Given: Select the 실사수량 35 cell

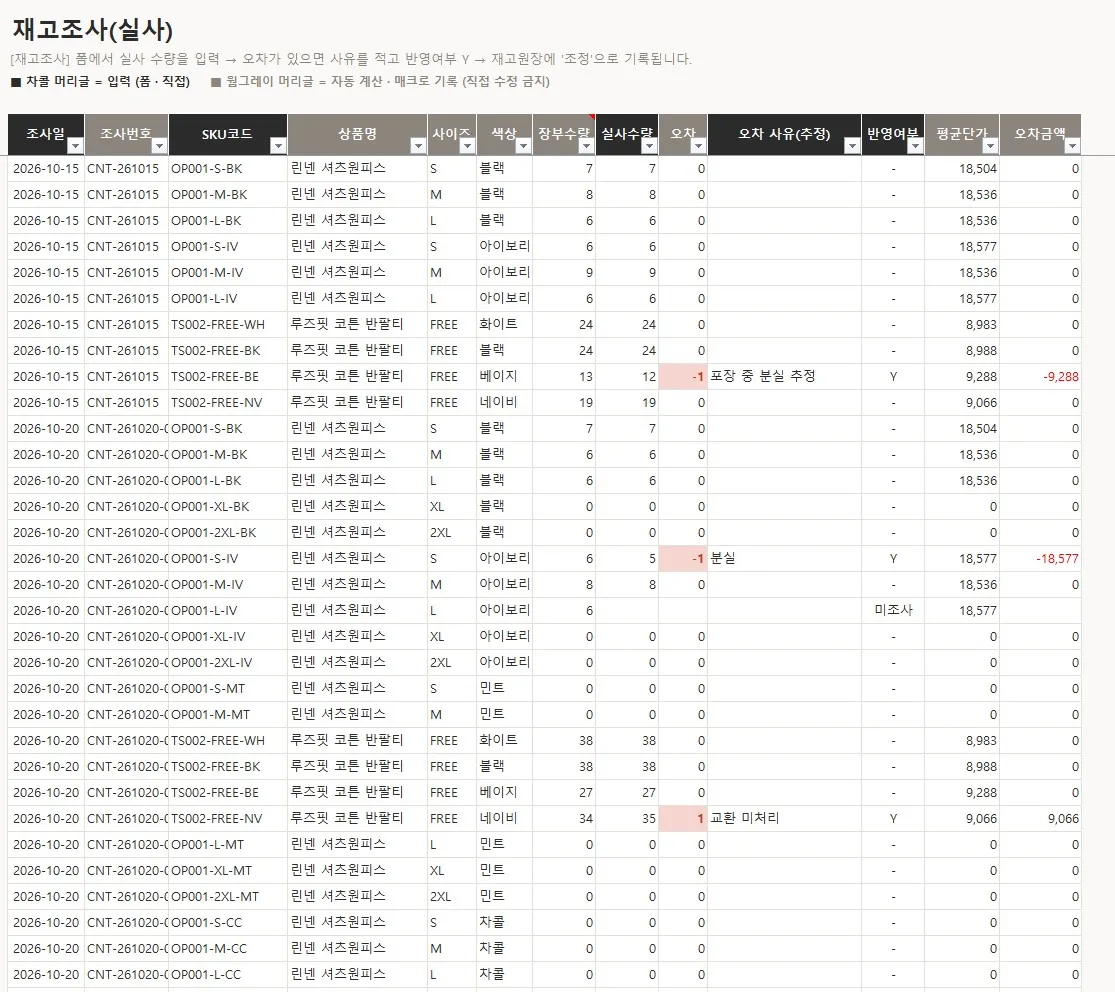Looking at the screenshot, I should (627, 818).
